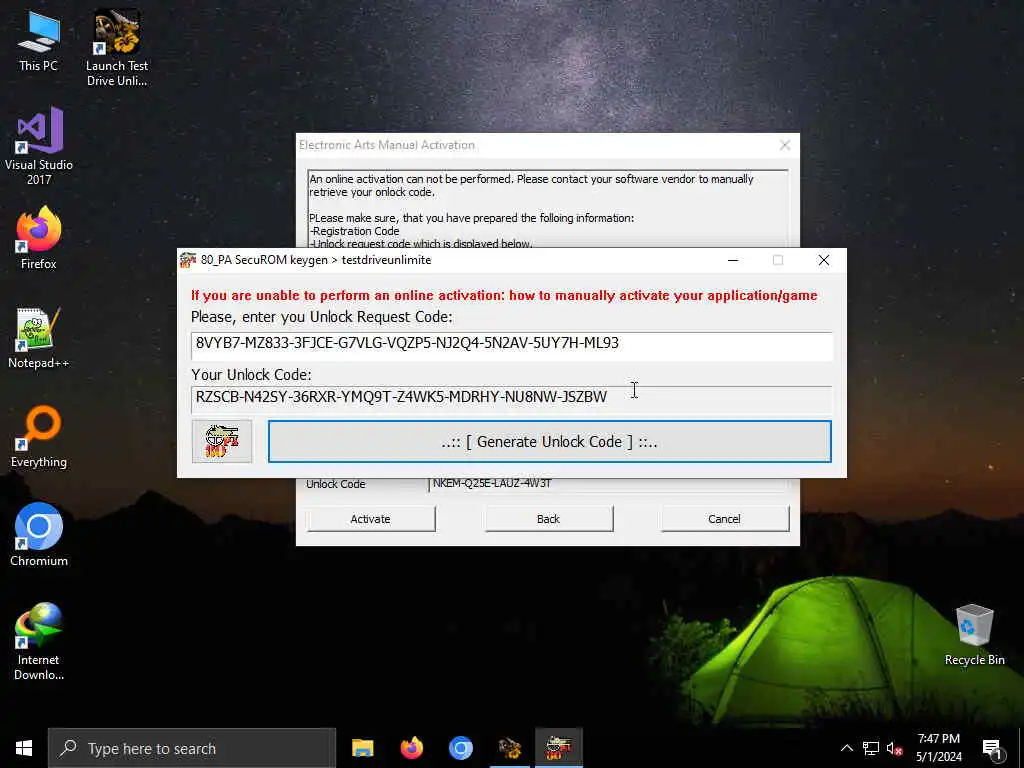The width and height of the screenshot is (1024, 768).
Task: Select Launch Test Drive Unlimited shortcut
Action: pyautogui.click(x=117, y=47)
